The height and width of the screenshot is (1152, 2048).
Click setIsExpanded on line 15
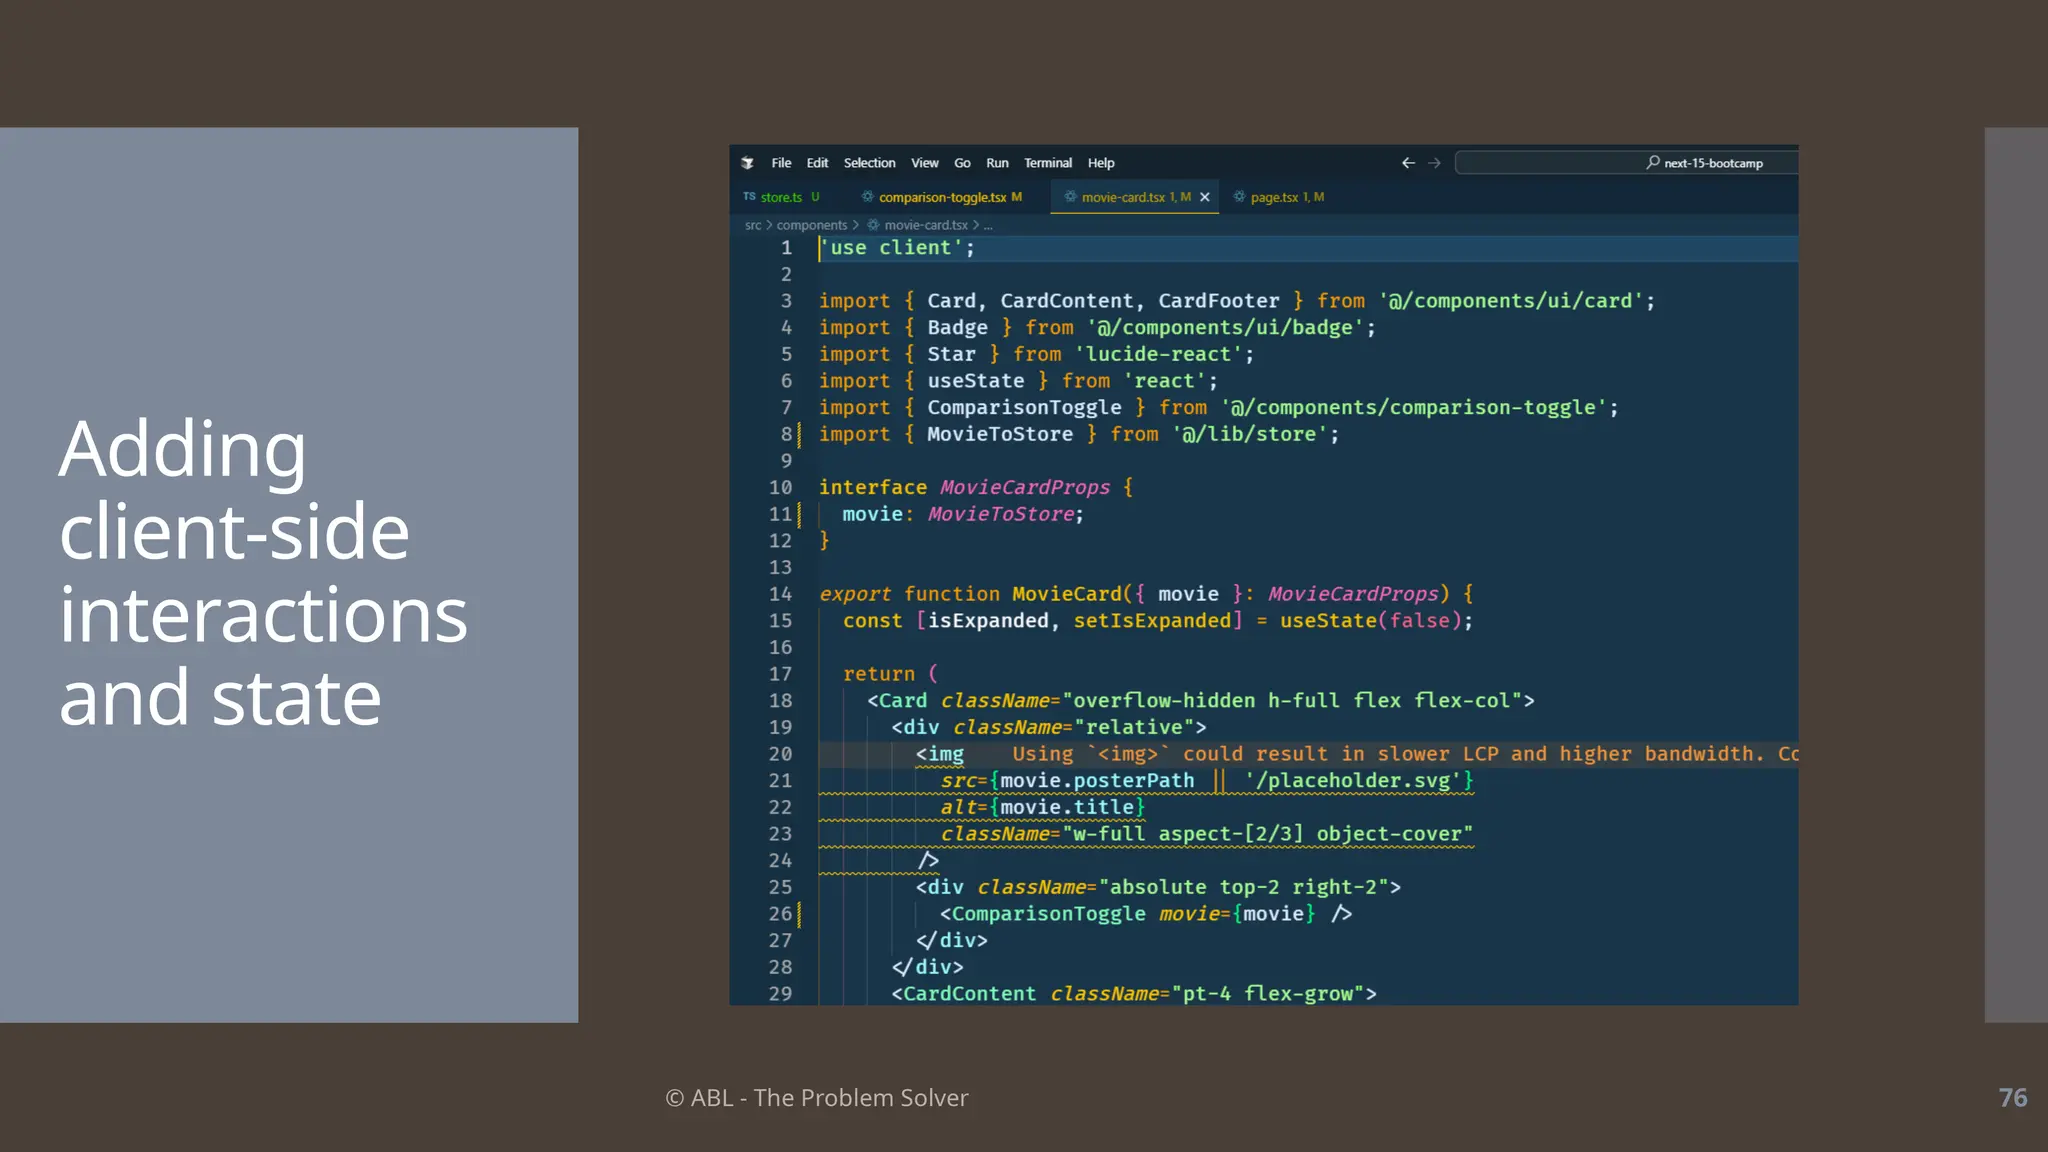point(1152,621)
